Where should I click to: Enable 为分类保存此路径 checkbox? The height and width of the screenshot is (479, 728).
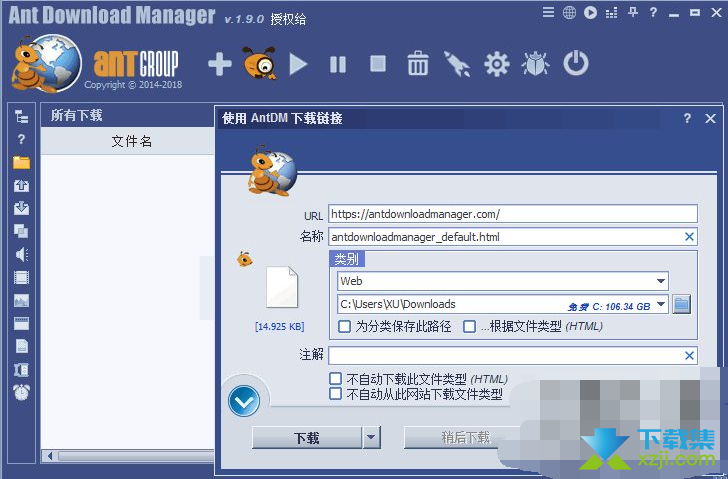[x=344, y=327]
